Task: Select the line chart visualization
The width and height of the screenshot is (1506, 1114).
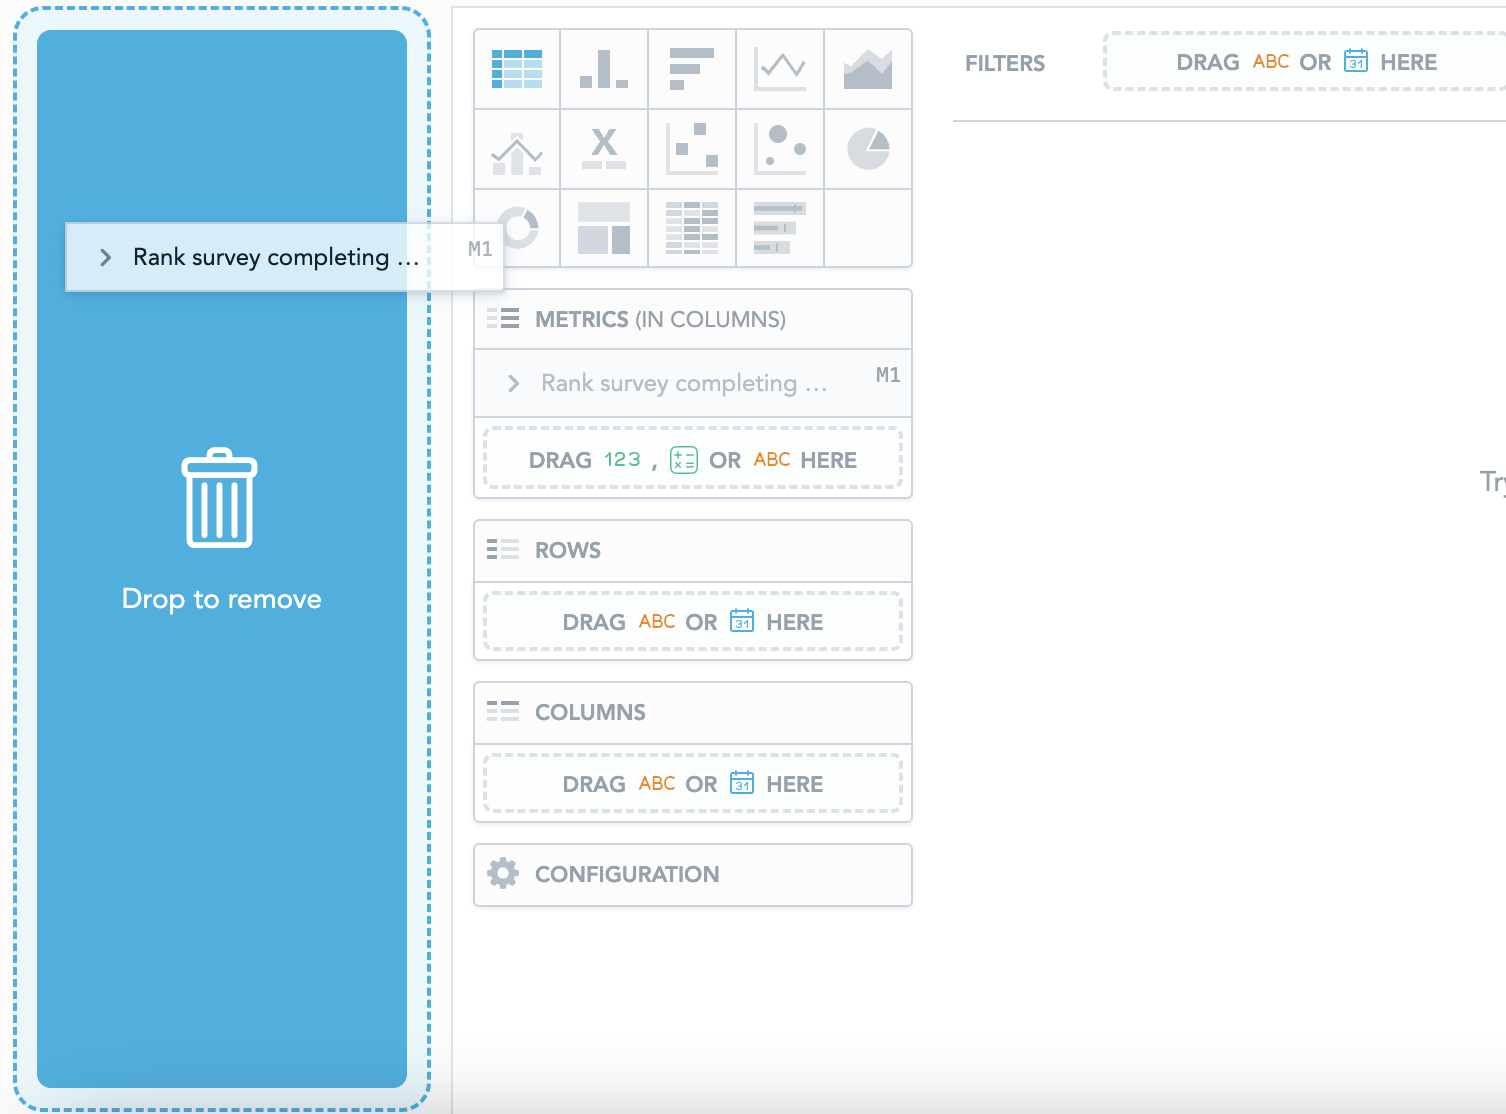Action: [780, 69]
